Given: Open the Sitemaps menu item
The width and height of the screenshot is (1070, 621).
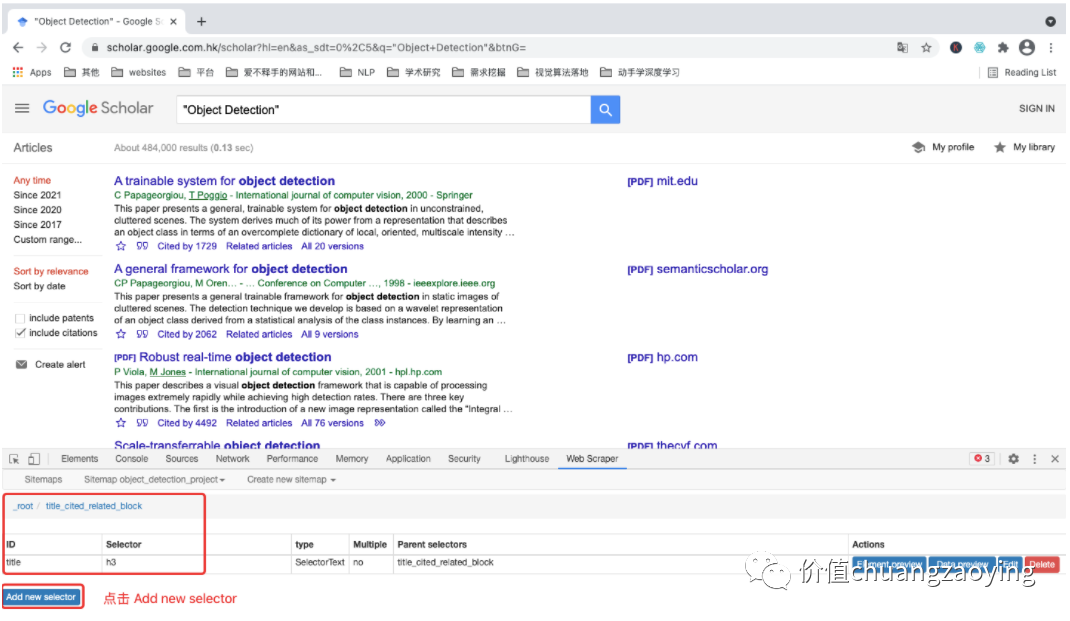Looking at the screenshot, I should pyautogui.click(x=43, y=480).
